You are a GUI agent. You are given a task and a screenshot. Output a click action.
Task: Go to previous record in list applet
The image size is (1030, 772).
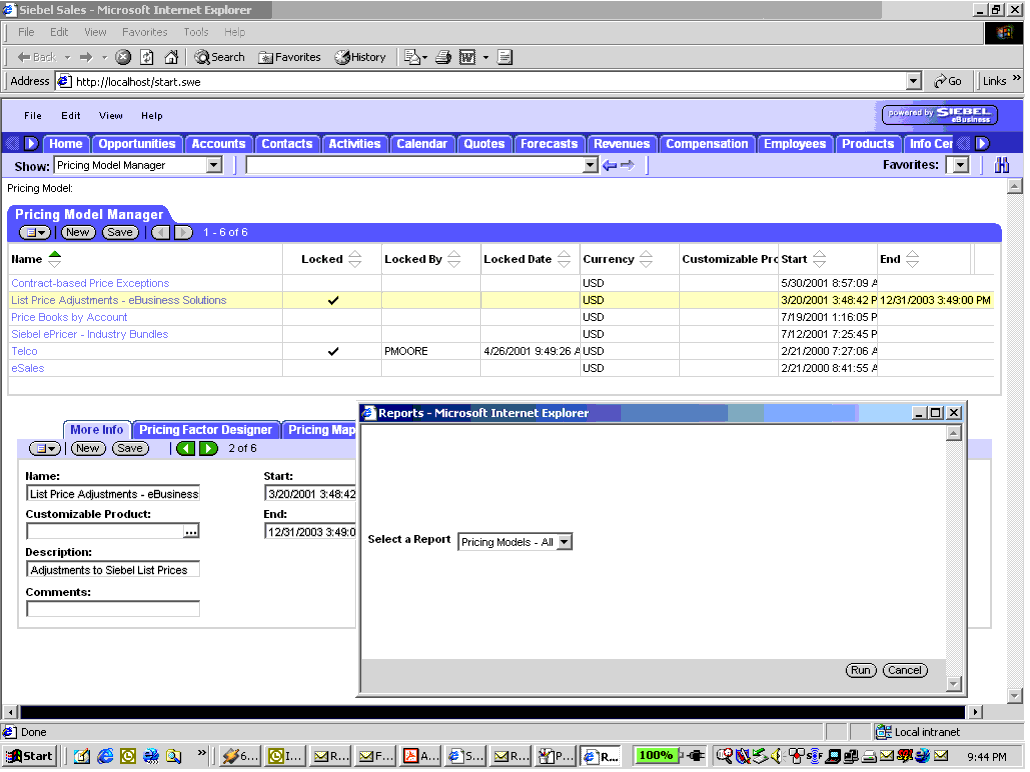(161, 232)
